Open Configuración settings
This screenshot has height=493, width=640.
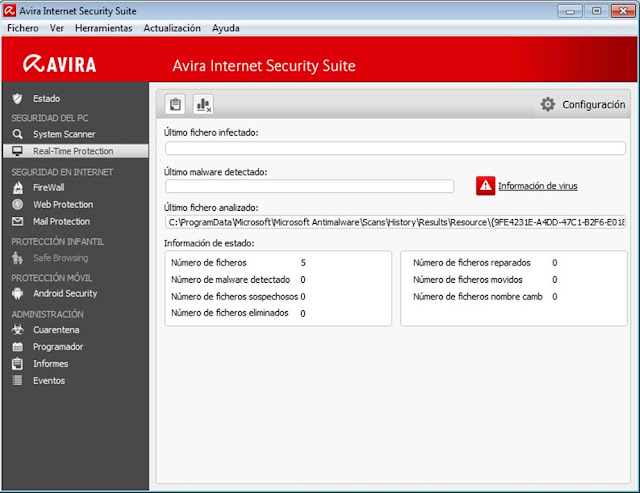(x=593, y=104)
